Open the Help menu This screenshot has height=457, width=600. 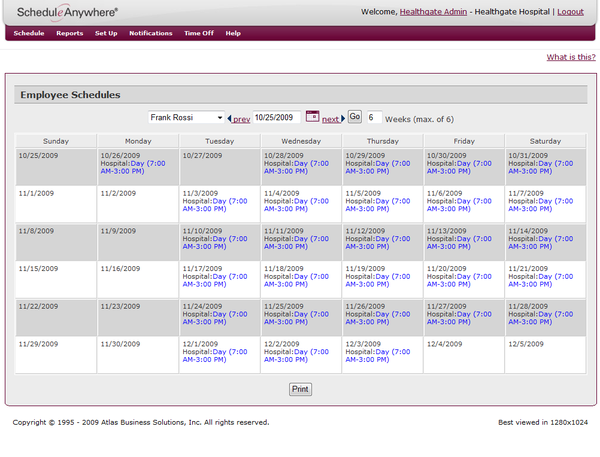(233, 33)
